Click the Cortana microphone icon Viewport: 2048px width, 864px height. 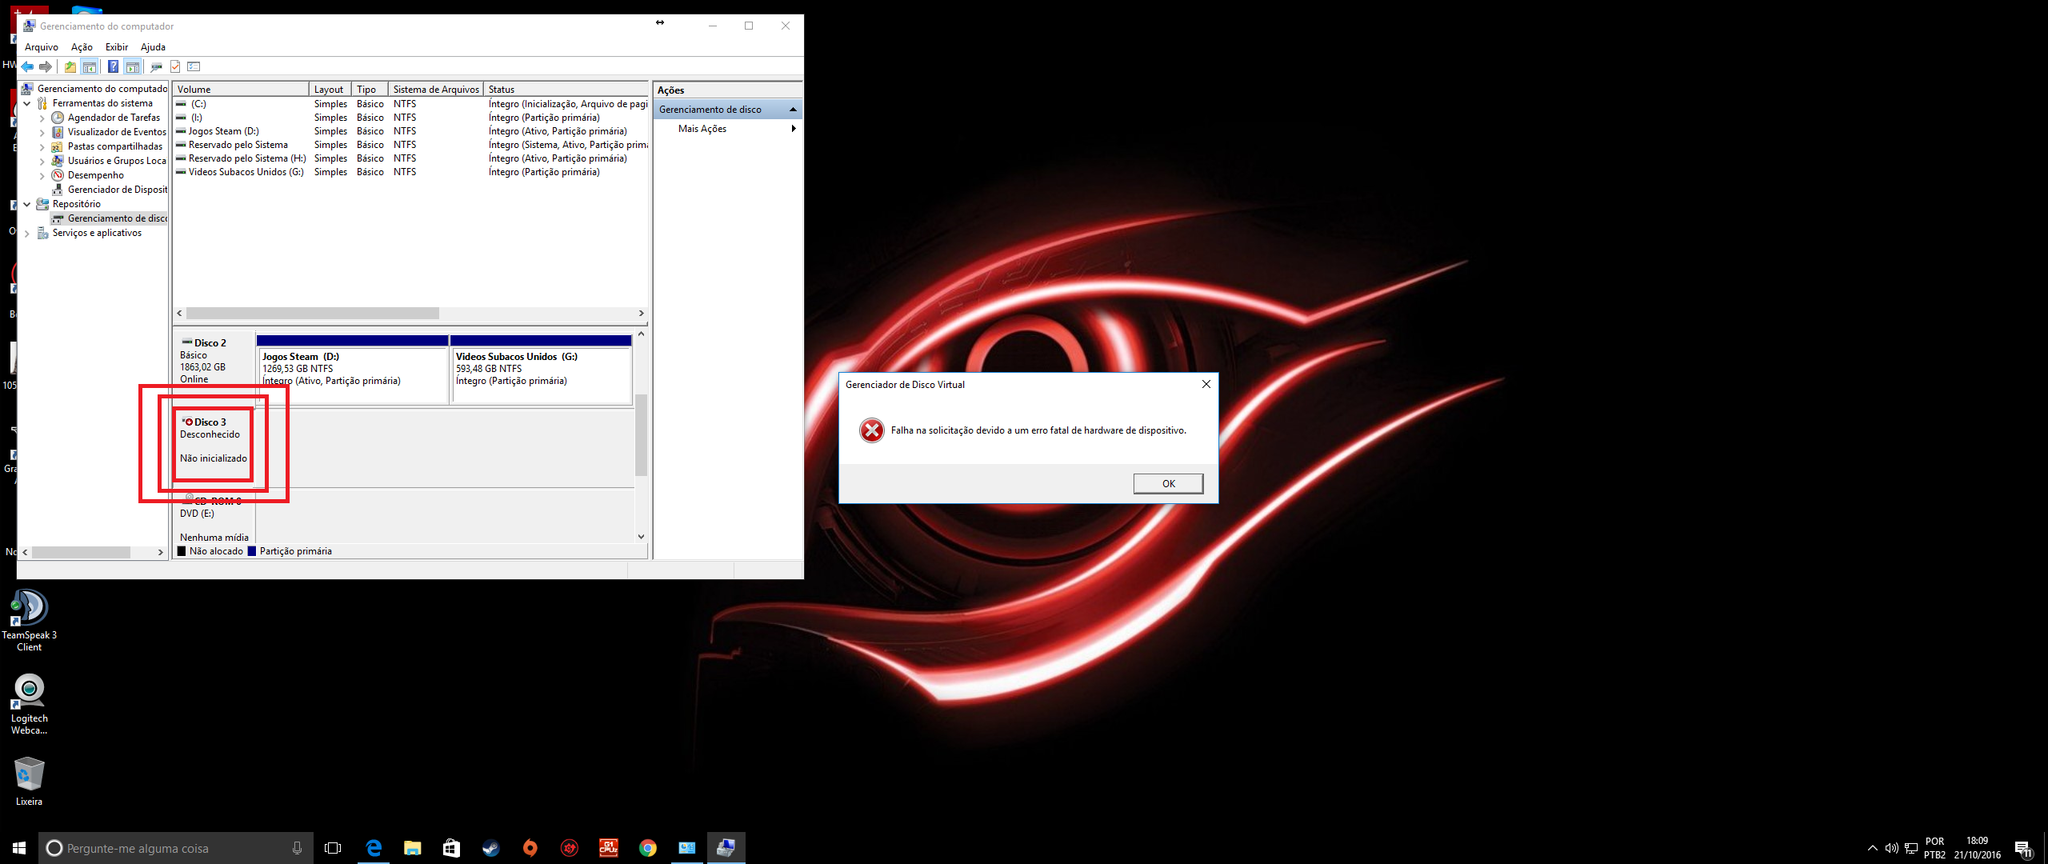click(297, 848)
